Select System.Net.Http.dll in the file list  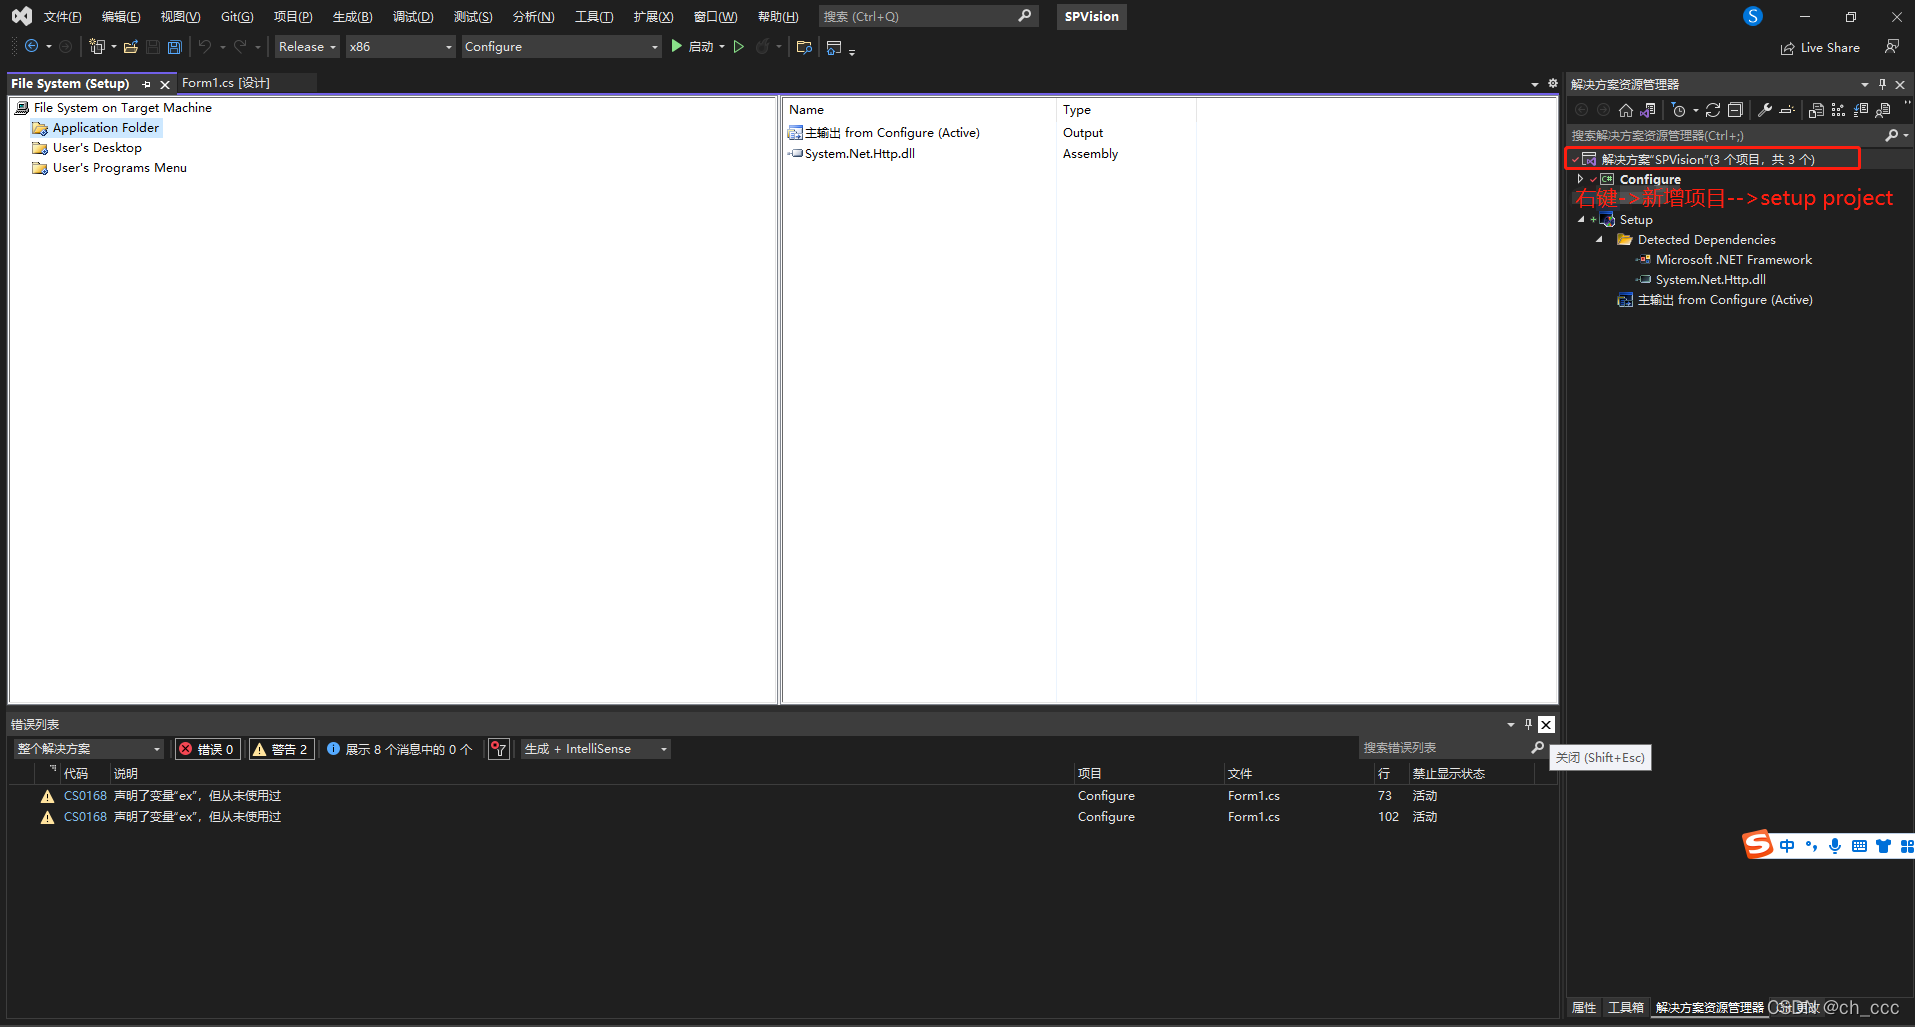point(852,154)
